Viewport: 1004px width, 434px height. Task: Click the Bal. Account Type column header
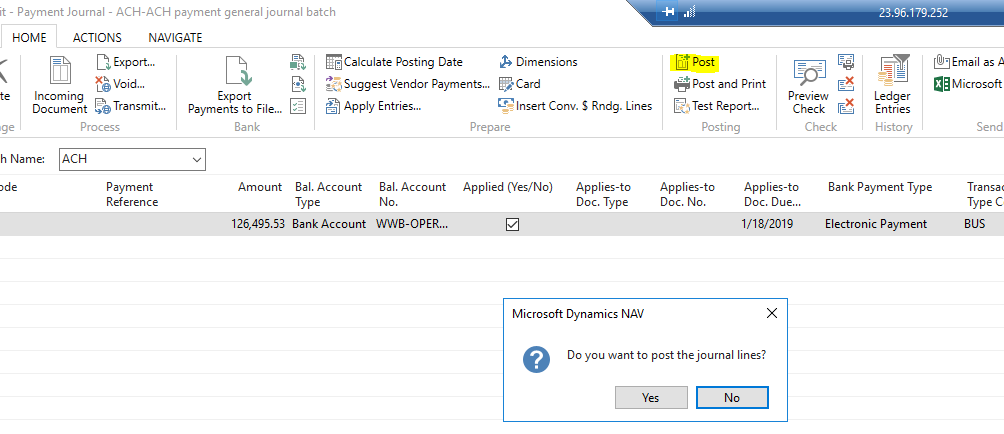pyautogui.click(x=328, y=195)
